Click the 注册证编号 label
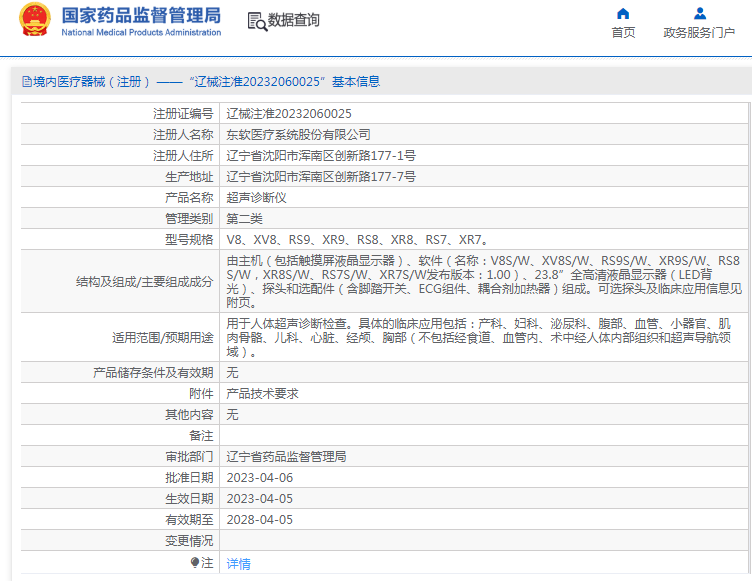This screenshot has height=581, width=752. click(x=183, y=114)
